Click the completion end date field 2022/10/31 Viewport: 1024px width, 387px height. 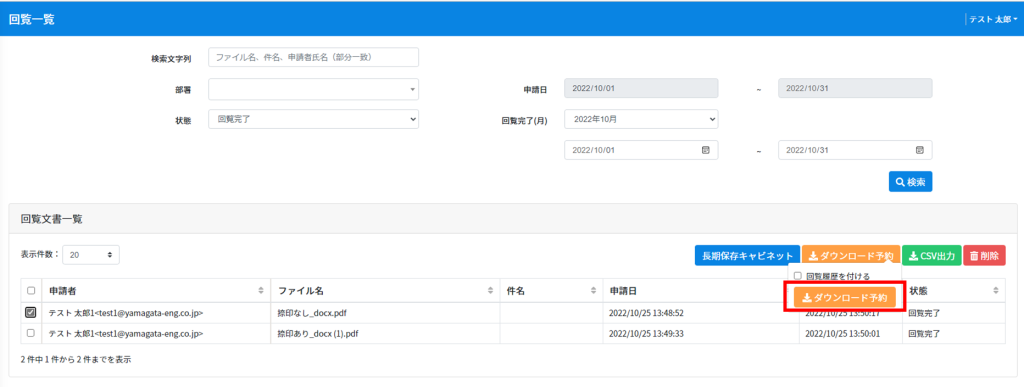[856, 150]
